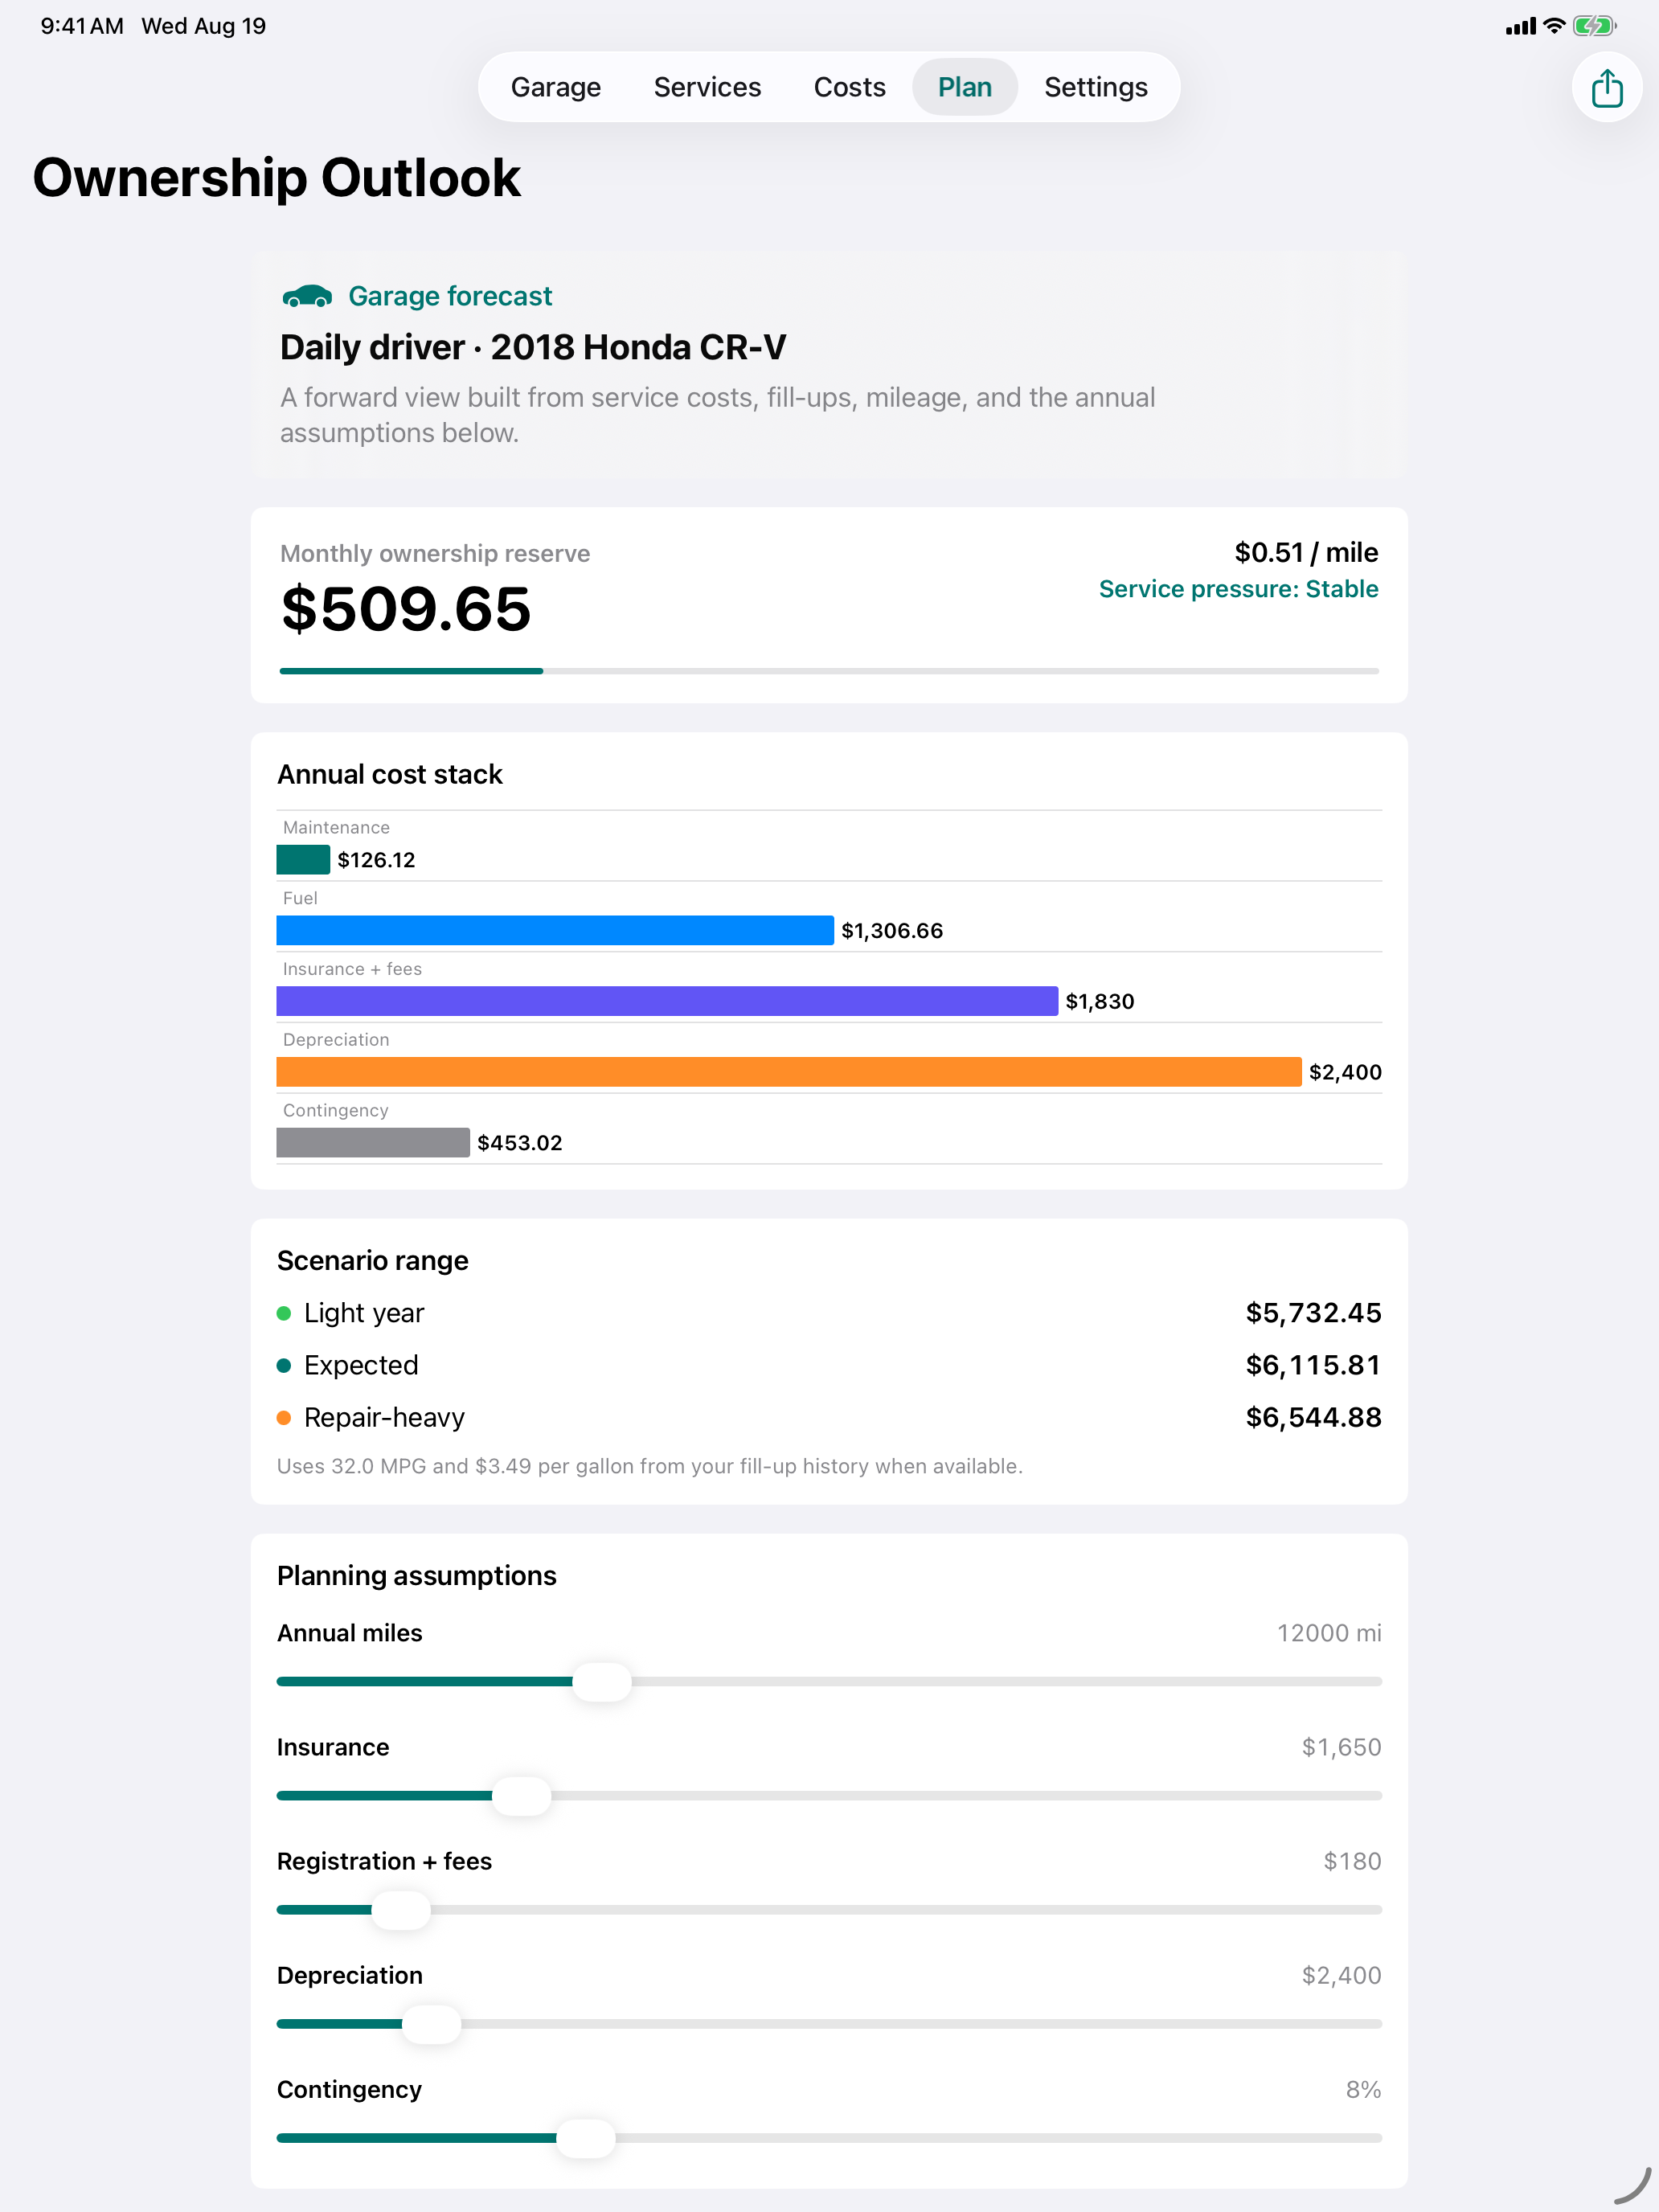The height and width of the screenshot is (2212, 1659).
Task: Click the Planning assumptions heading
Action: click(x=417, y=1575)
